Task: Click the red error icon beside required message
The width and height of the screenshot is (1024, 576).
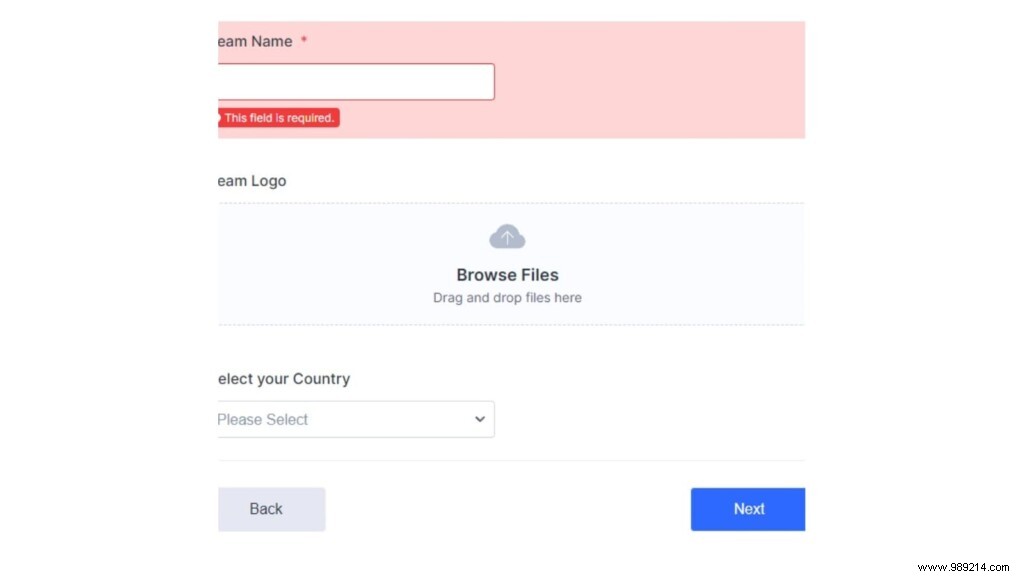Action: coord(218,118)
